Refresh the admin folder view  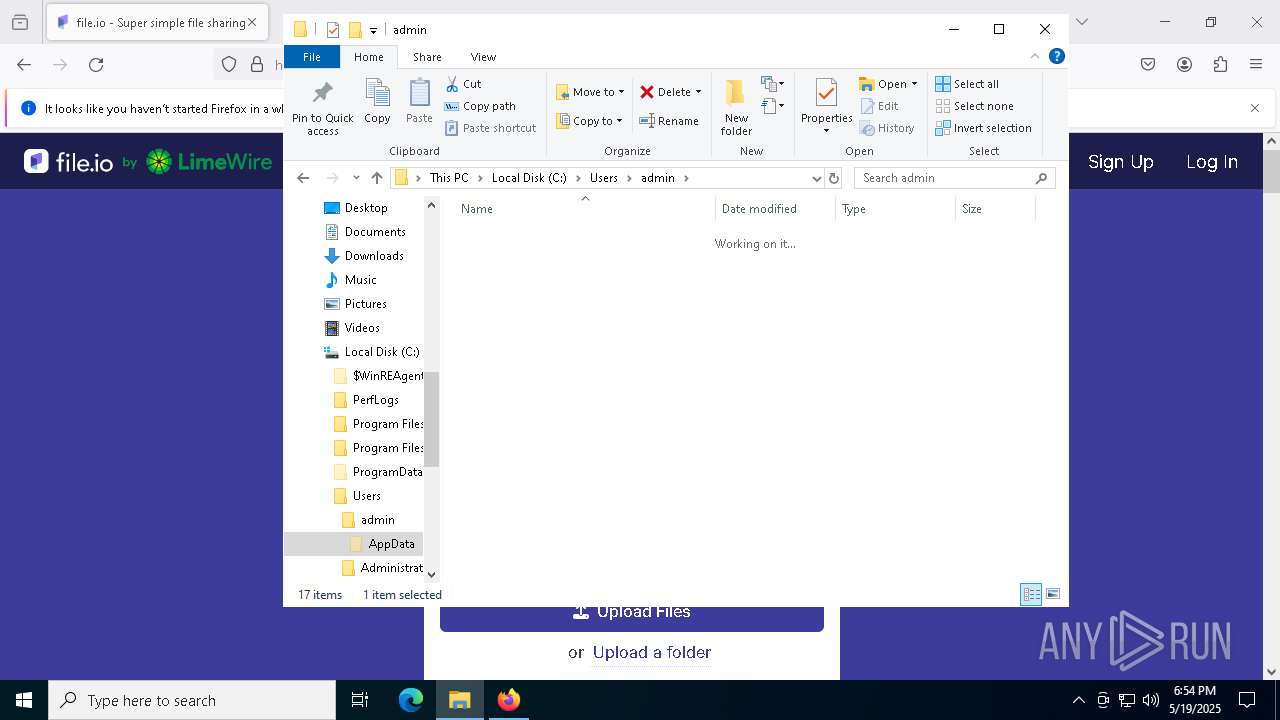[834, 178]
